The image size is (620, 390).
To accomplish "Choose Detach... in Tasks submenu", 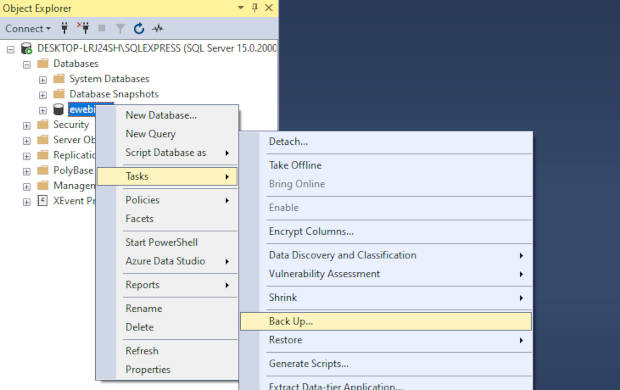I will tap(386, 142).
